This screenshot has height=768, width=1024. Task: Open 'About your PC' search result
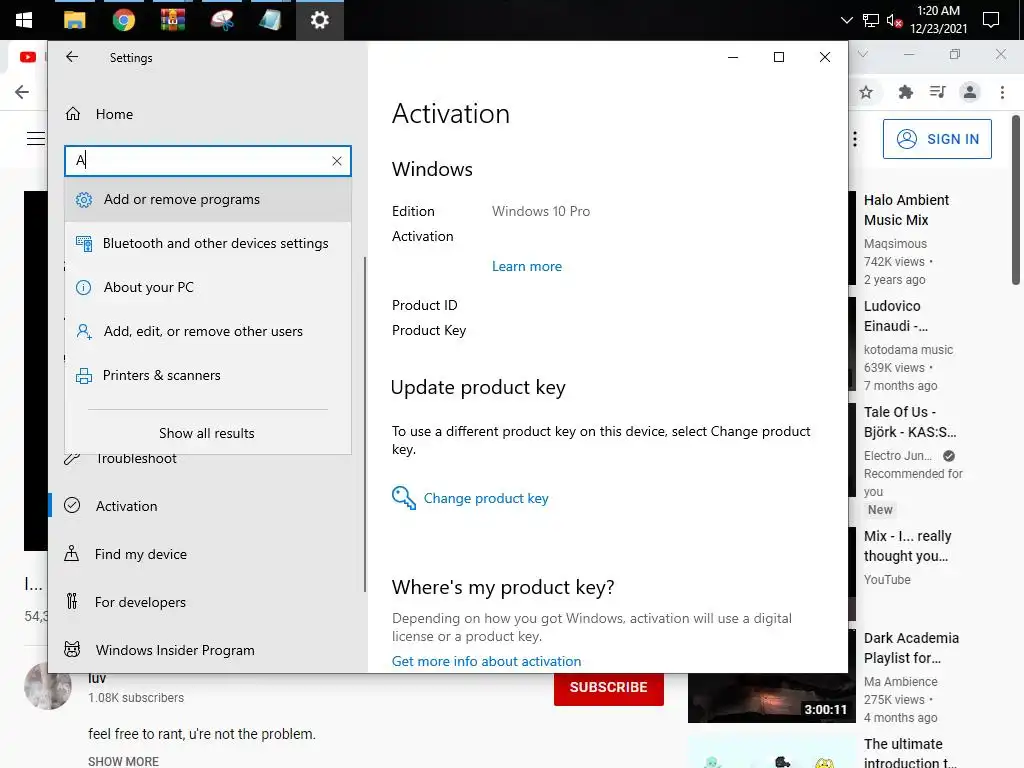pos(208,287)
